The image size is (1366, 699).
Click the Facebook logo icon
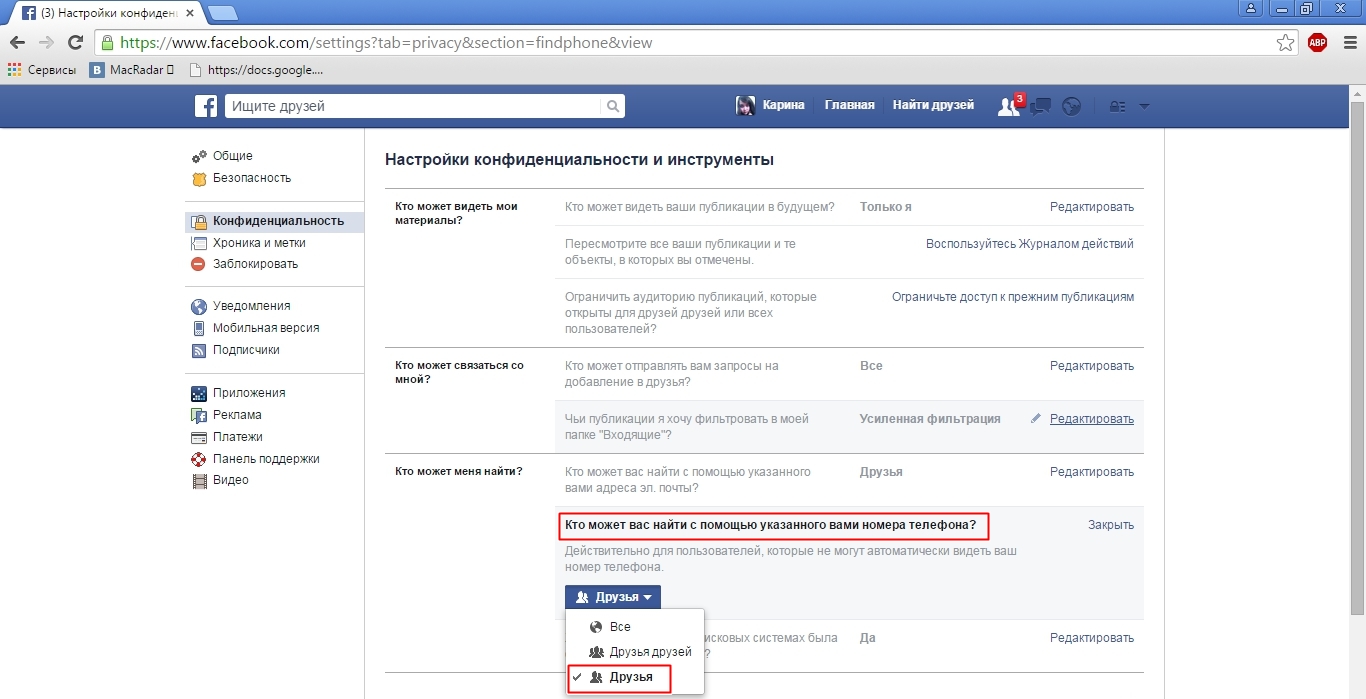206,106
